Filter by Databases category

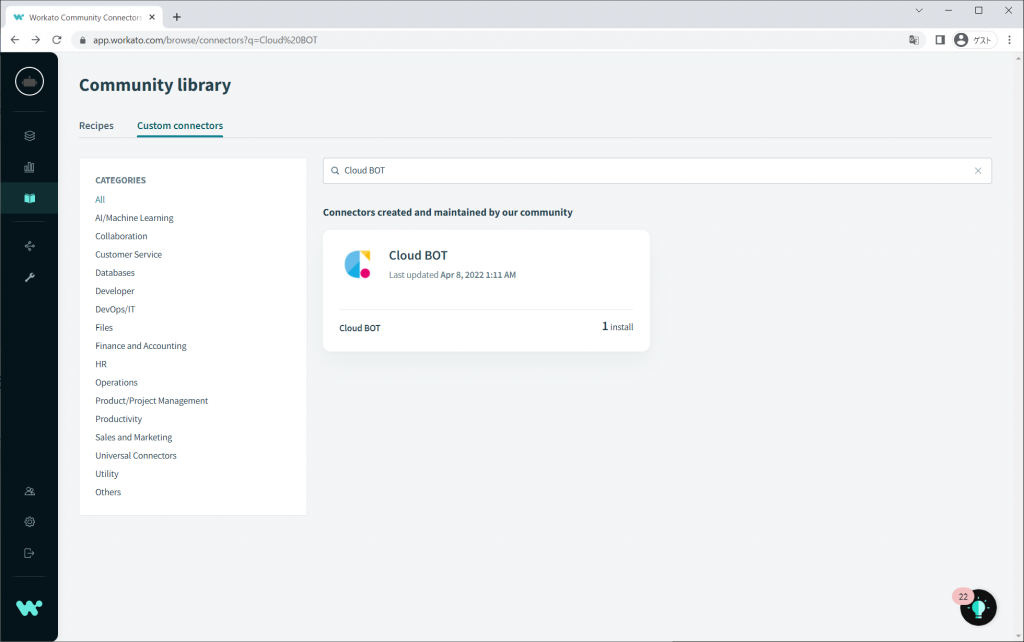115,272
